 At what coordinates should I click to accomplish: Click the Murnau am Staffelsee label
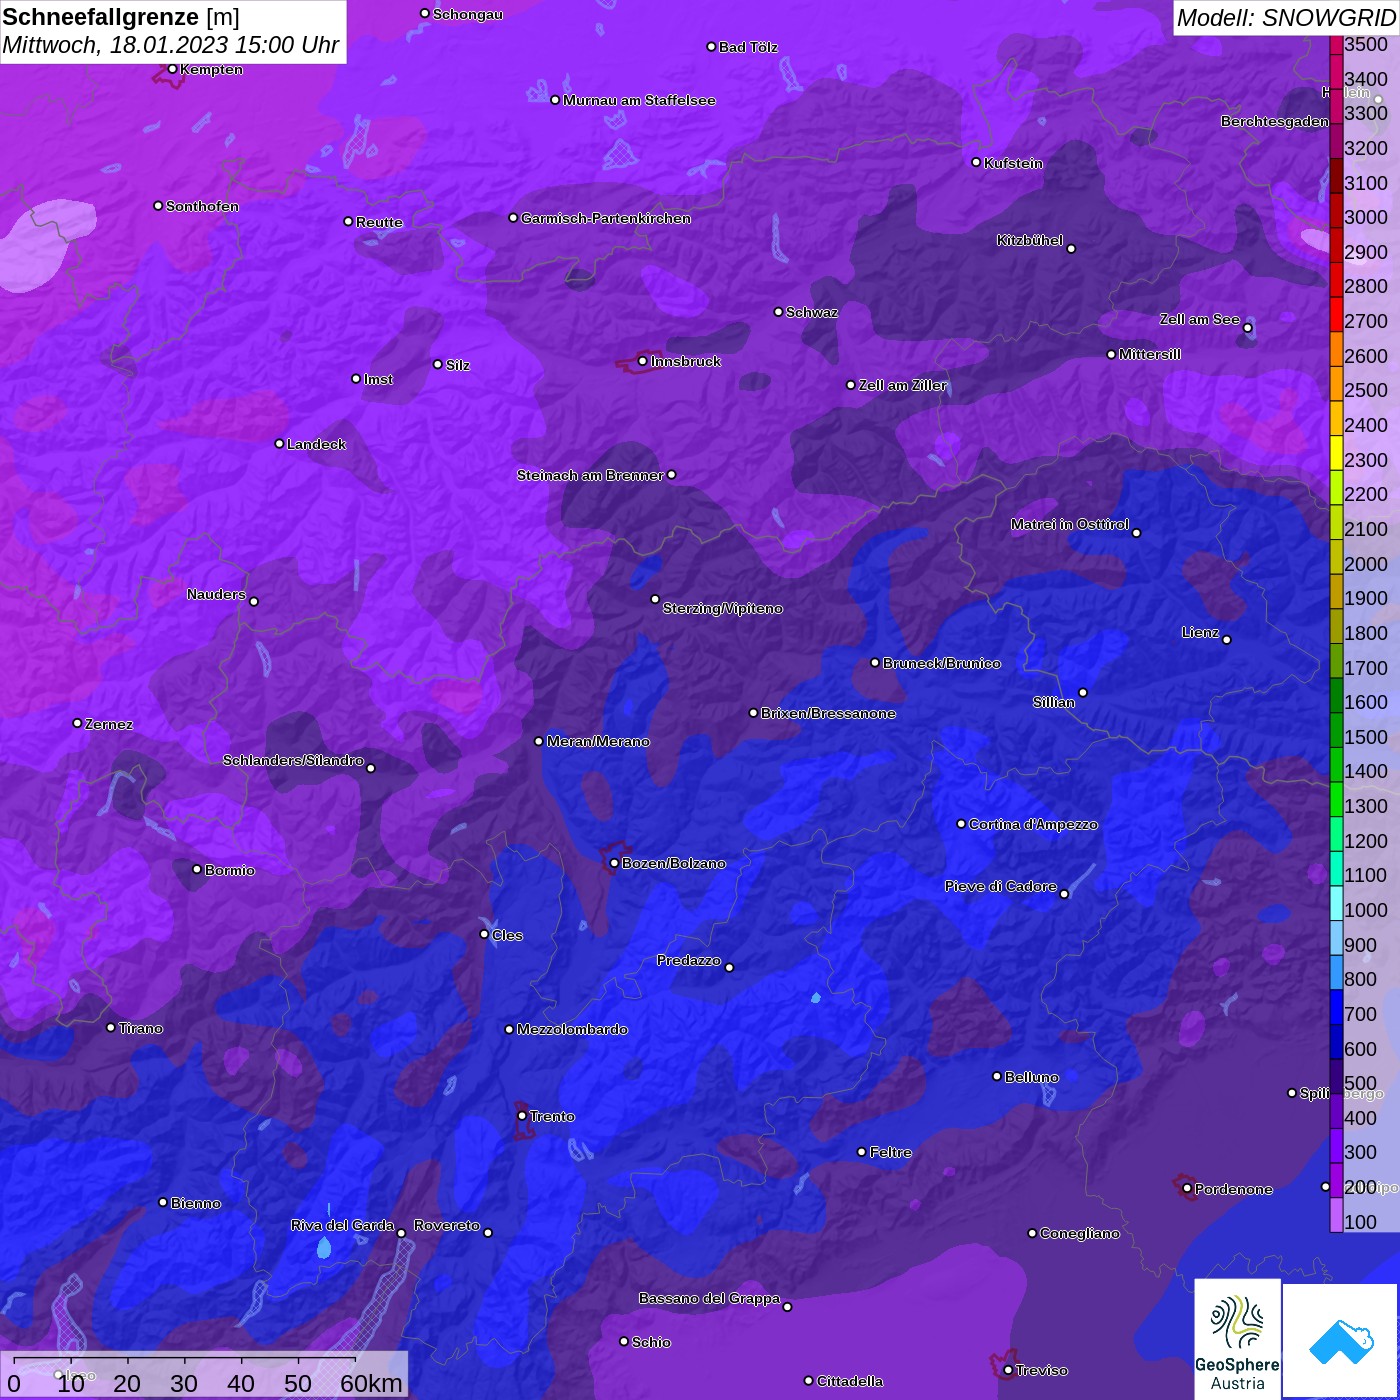(x=639, y=100)
